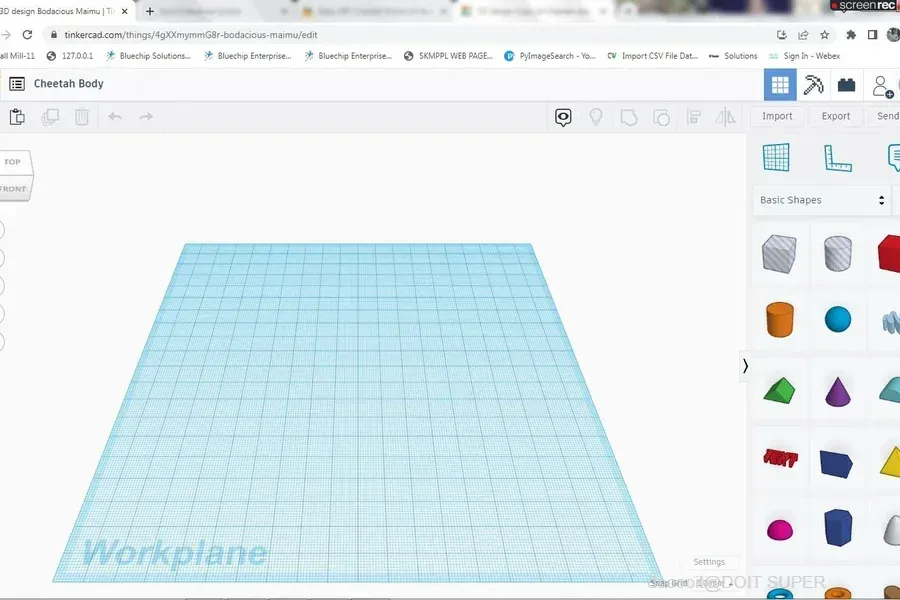This screenshot has height=600, width=900.
Task: Open the 127.0.0.1 bookmark
Action: coord(70,56)
